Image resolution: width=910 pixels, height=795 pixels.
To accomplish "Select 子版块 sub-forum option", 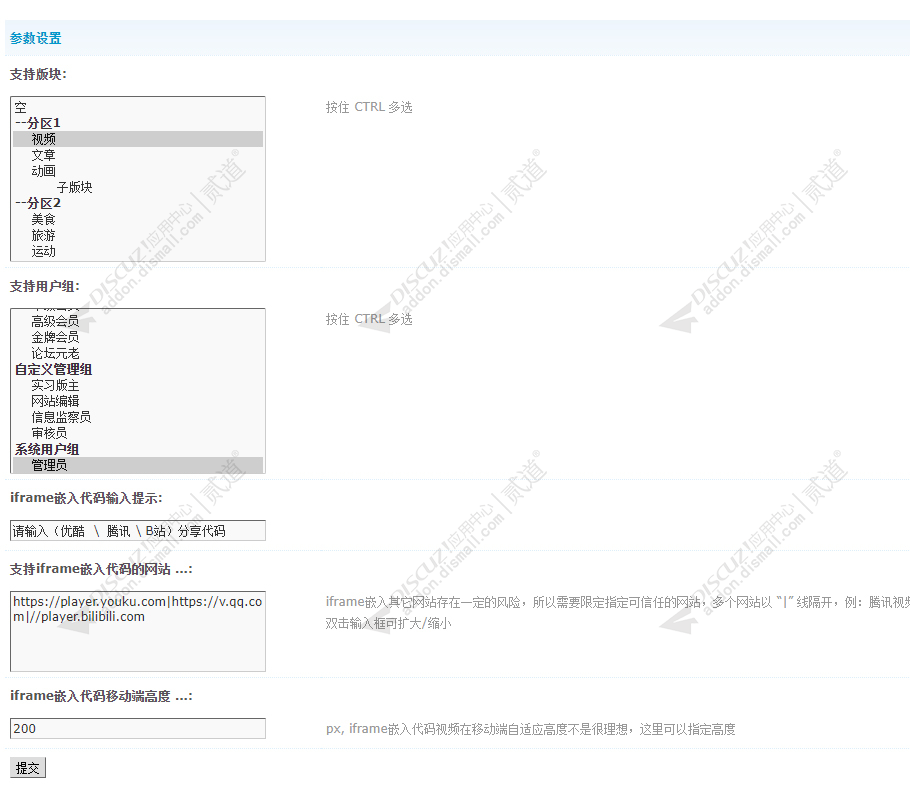I will [x=138, y=187].
